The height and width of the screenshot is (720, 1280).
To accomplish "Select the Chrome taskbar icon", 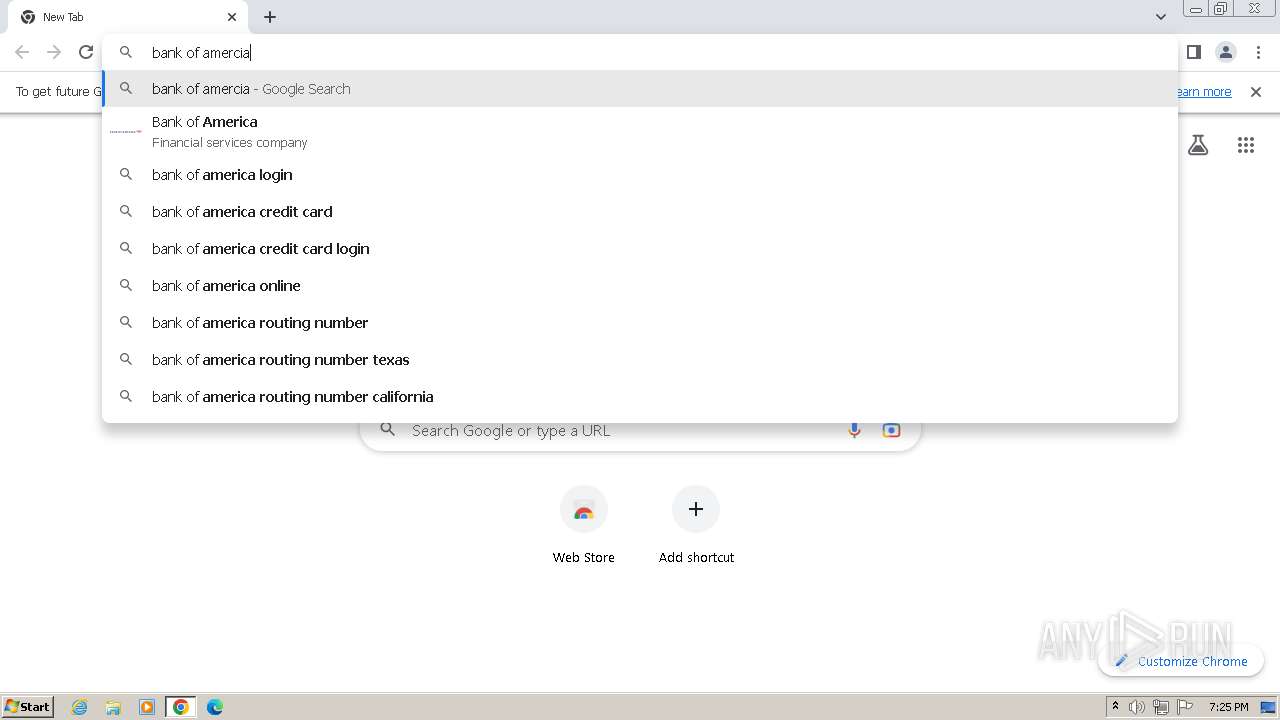I will coord(181,707).
